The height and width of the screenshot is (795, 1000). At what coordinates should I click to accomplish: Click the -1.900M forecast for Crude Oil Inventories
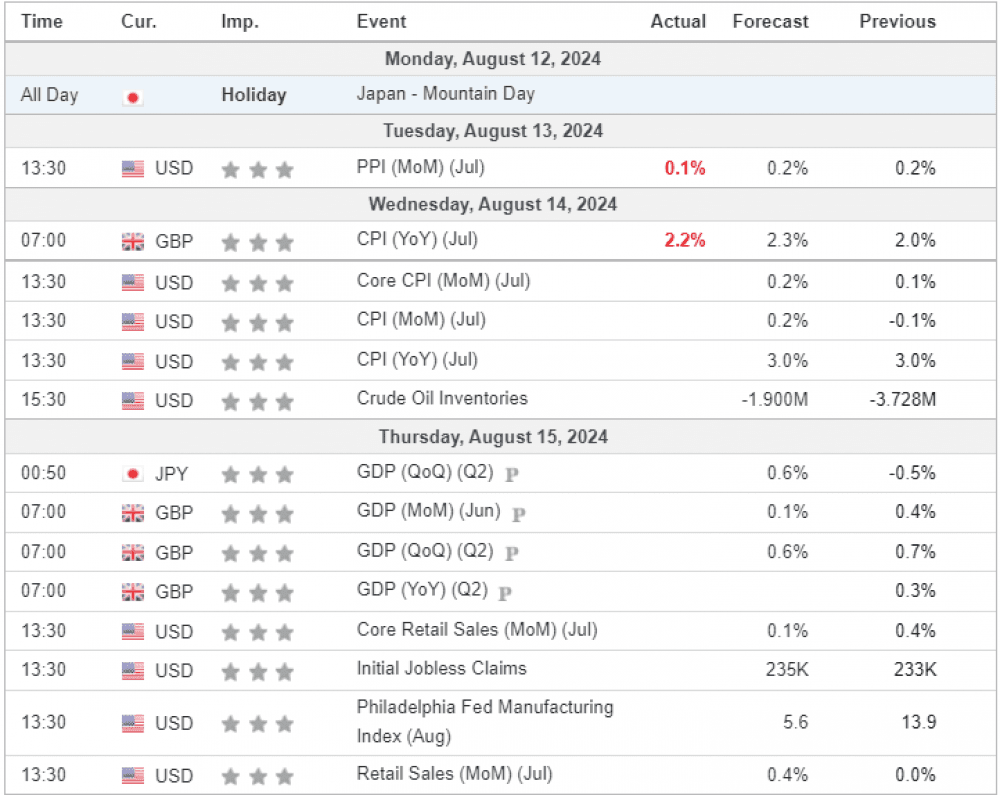tap(774, 400)
